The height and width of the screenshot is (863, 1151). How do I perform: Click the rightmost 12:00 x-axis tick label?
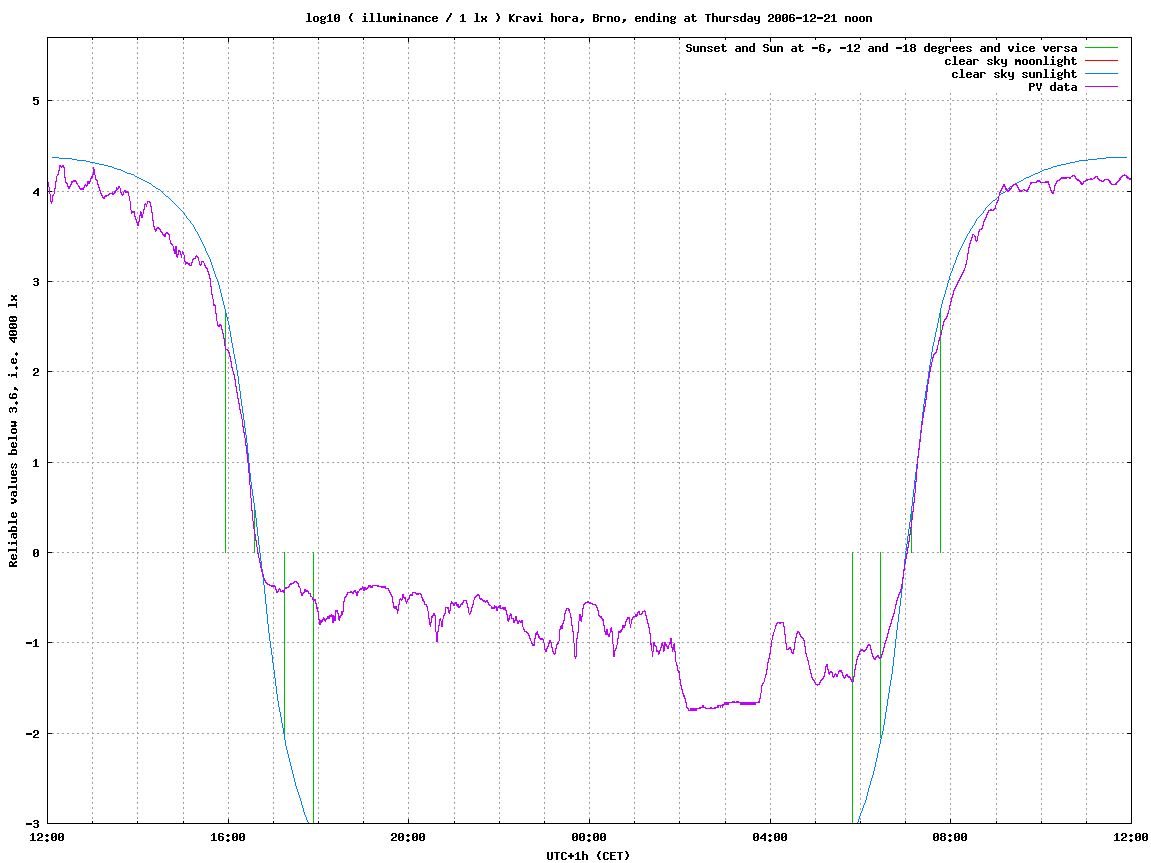1131,837
